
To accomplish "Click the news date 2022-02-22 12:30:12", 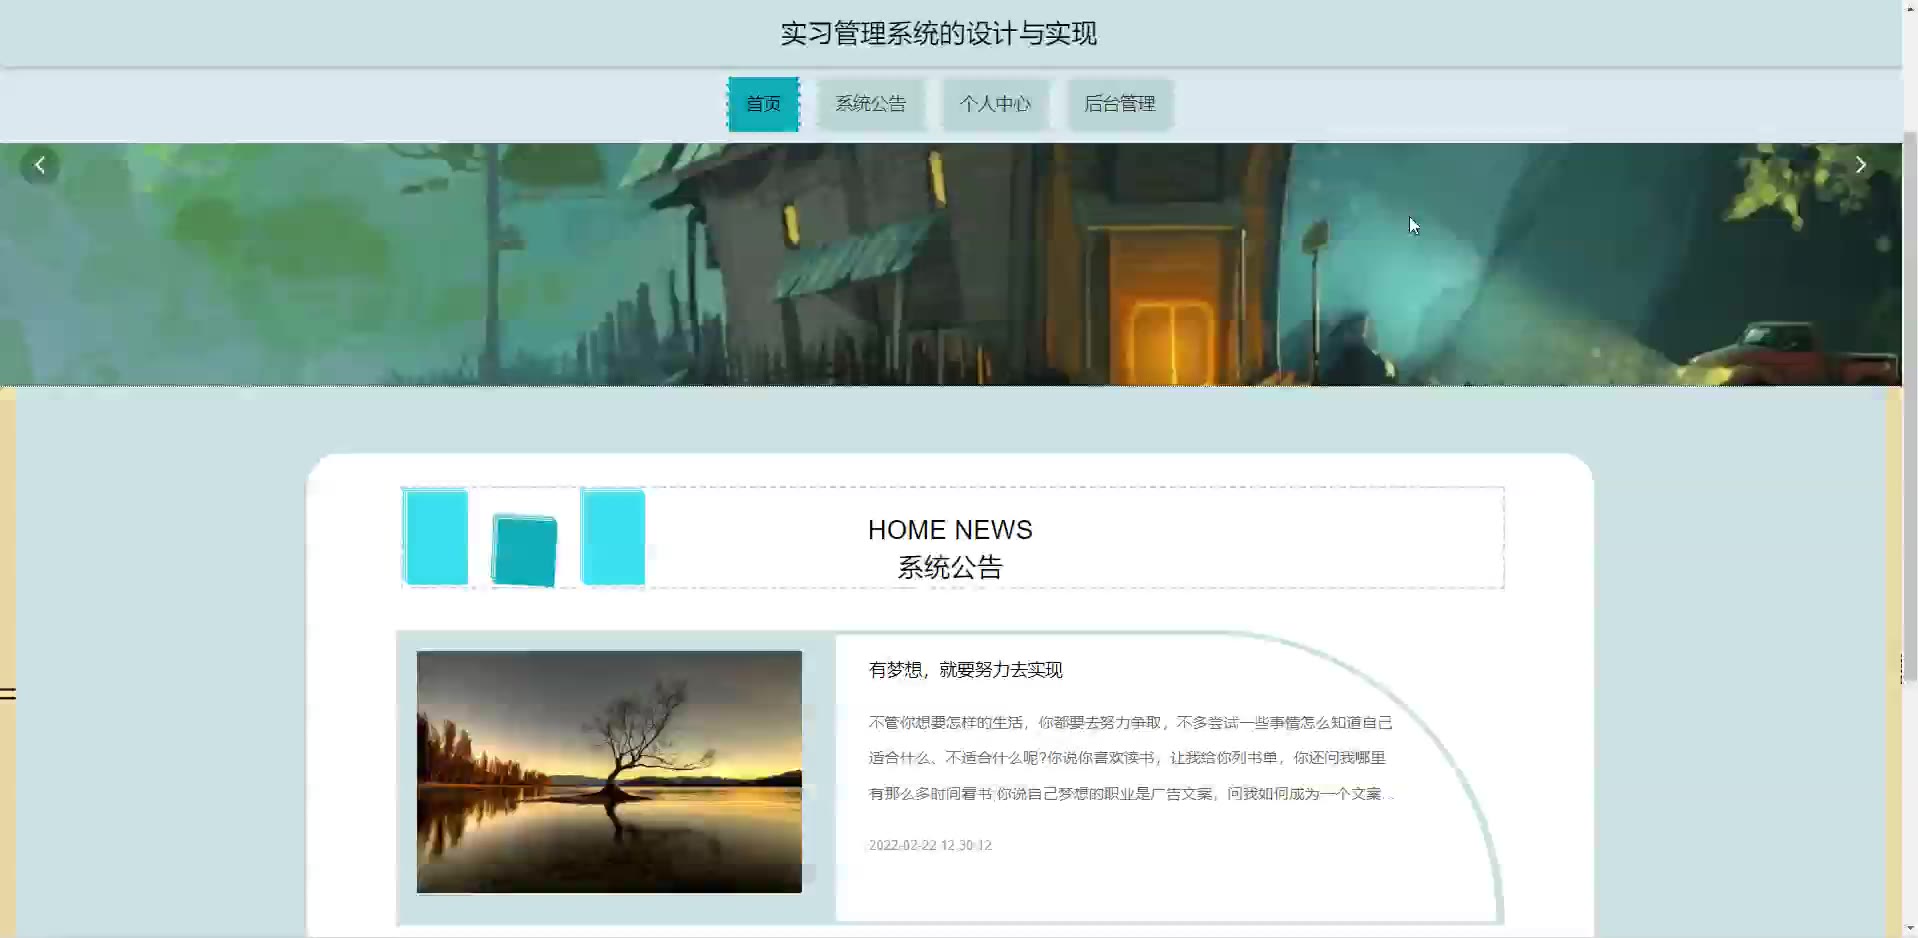I will pos(930,845).
